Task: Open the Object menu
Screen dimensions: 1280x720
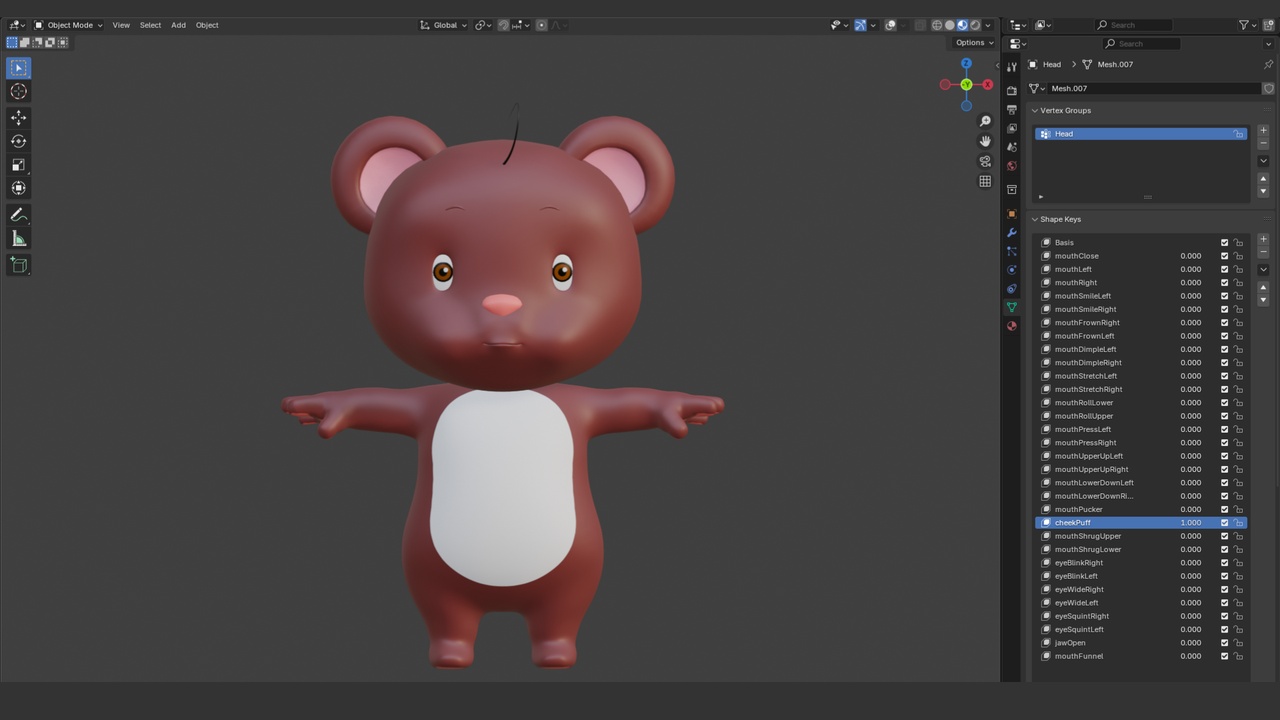Action: click(x=207, y=25)
